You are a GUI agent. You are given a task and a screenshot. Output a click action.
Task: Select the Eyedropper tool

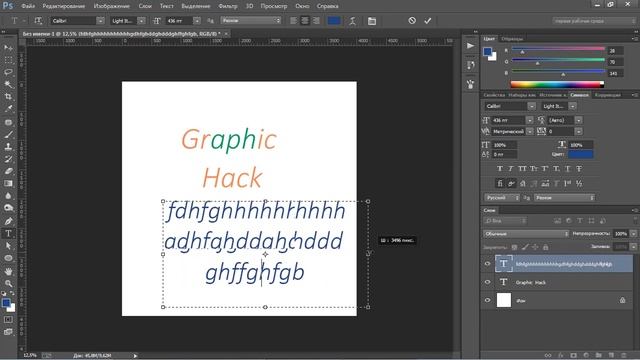(x=8, y=109)
